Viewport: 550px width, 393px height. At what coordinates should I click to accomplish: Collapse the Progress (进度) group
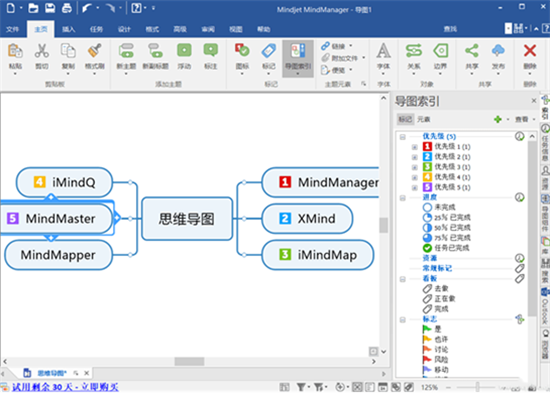(x=403, y=198)
